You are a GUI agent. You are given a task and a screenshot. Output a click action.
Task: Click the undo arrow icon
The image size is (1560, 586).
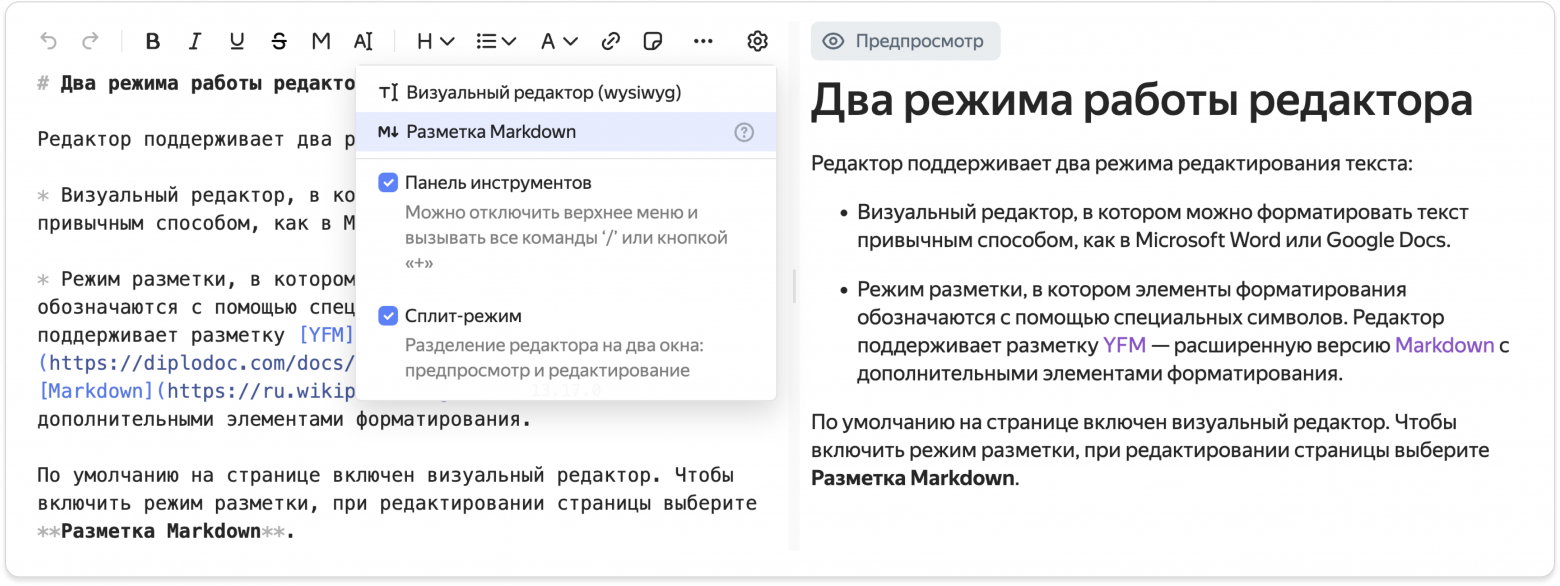50,41
